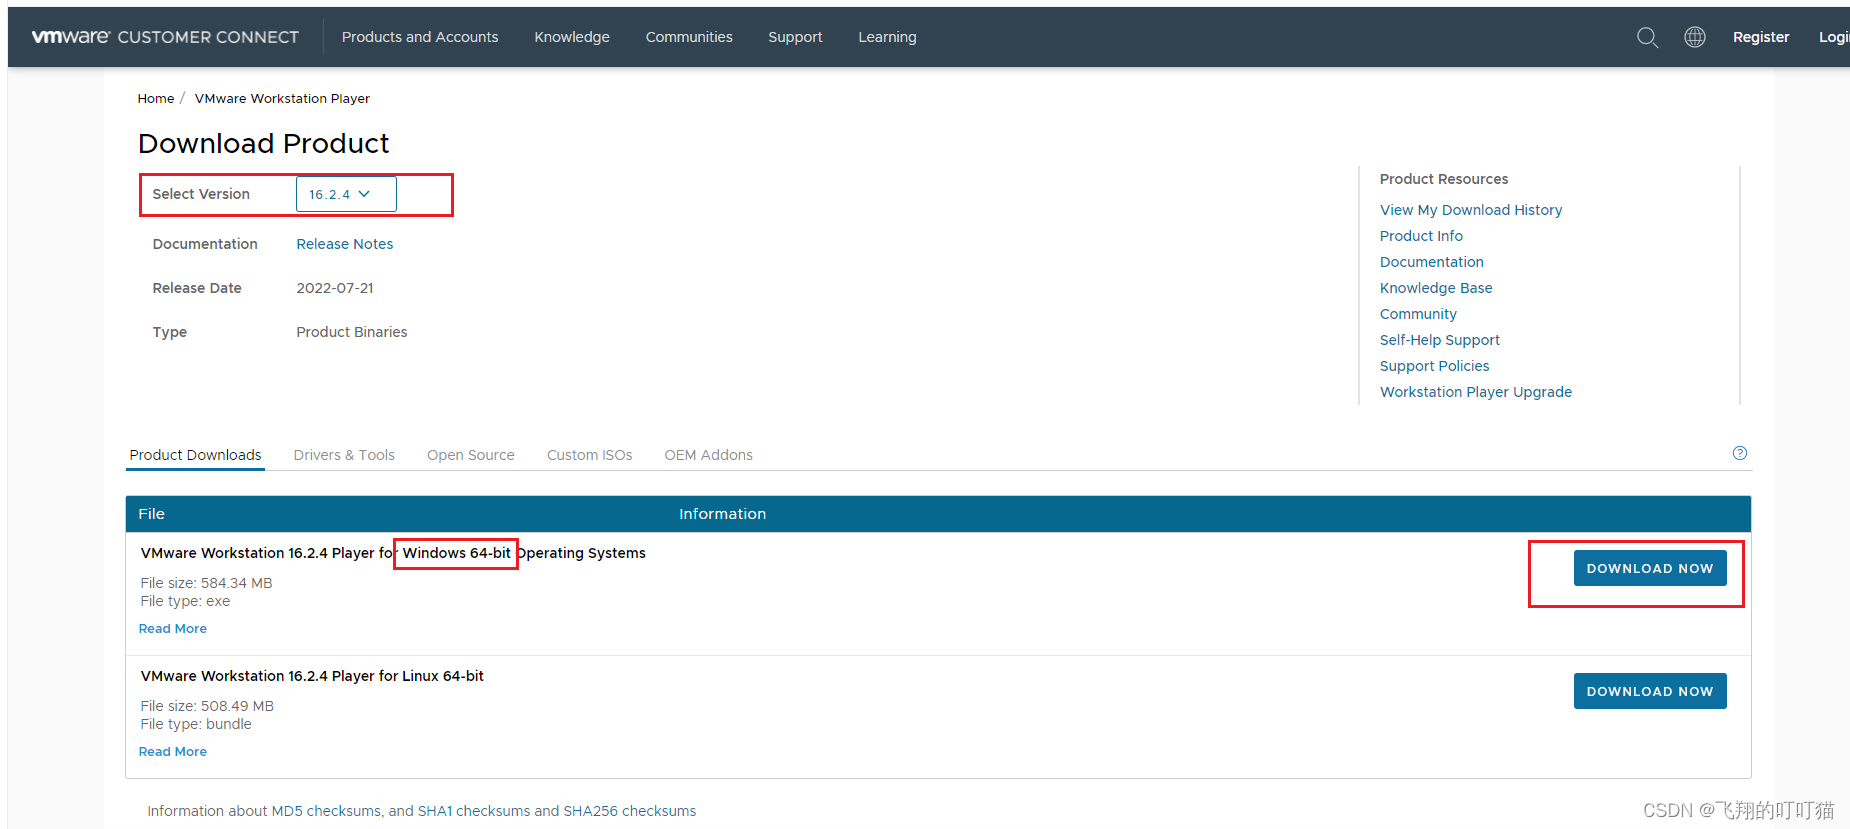Click the Download Product heading
1850x829 pixels.
pyautogui.click(x=264, y=143)
